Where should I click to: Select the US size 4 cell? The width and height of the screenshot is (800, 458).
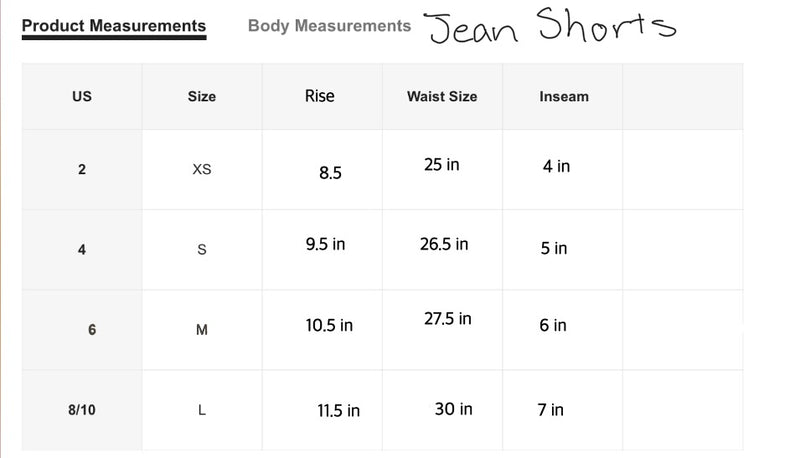click(82, 249)
